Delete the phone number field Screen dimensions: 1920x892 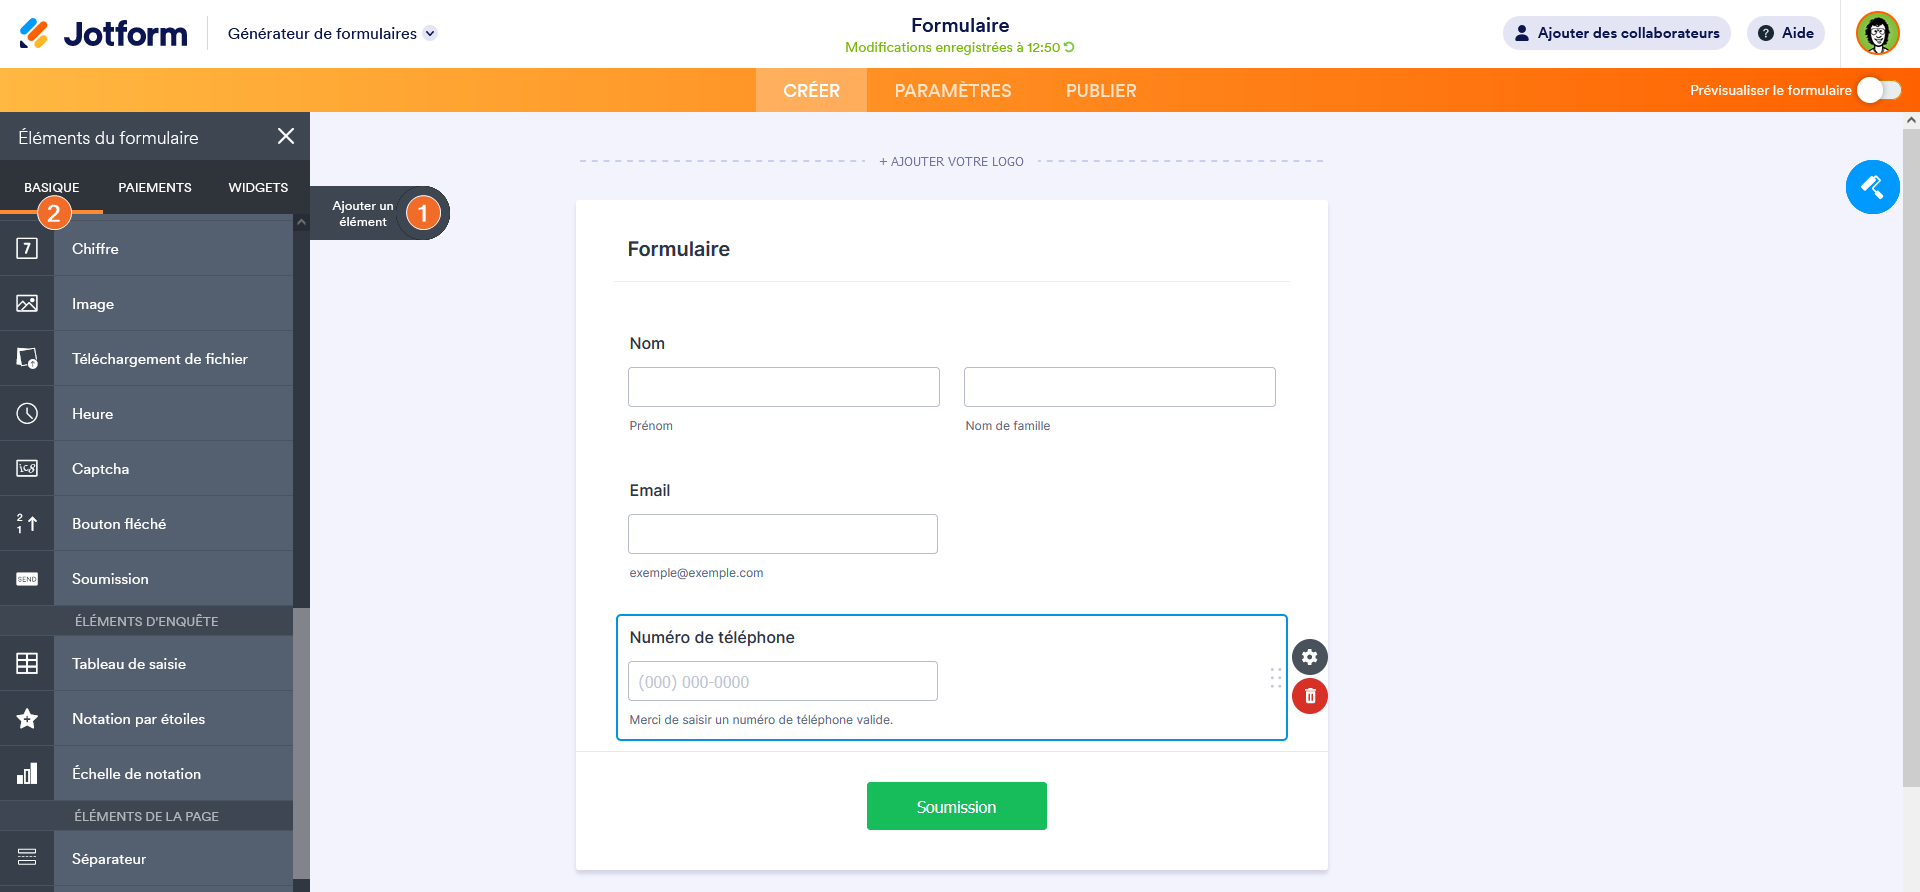pos(1309,696)
